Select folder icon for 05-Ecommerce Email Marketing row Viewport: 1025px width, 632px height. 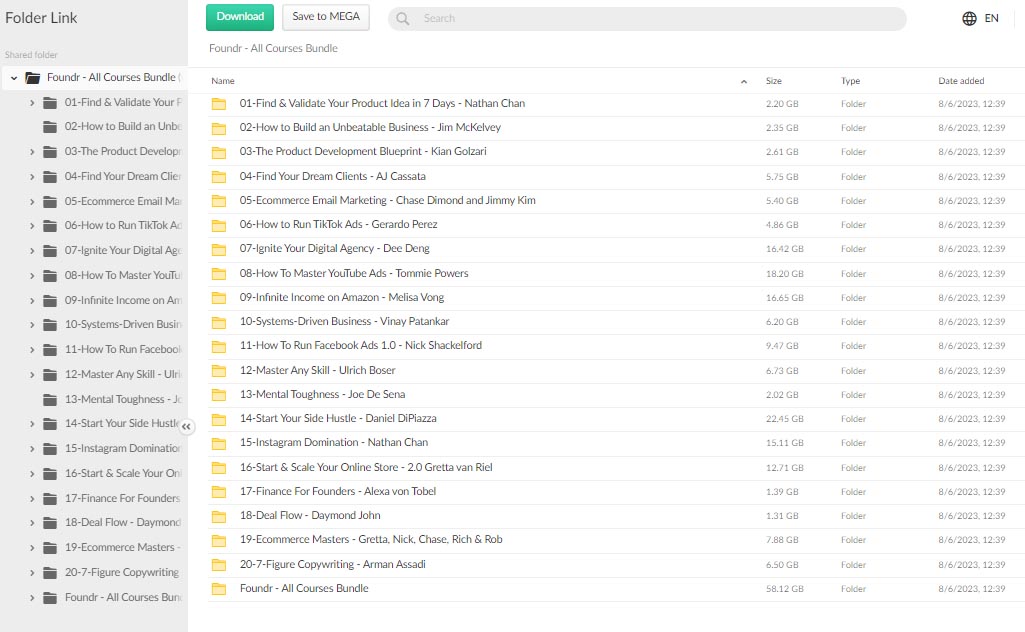pyautogui.click(x=219, y=201)
